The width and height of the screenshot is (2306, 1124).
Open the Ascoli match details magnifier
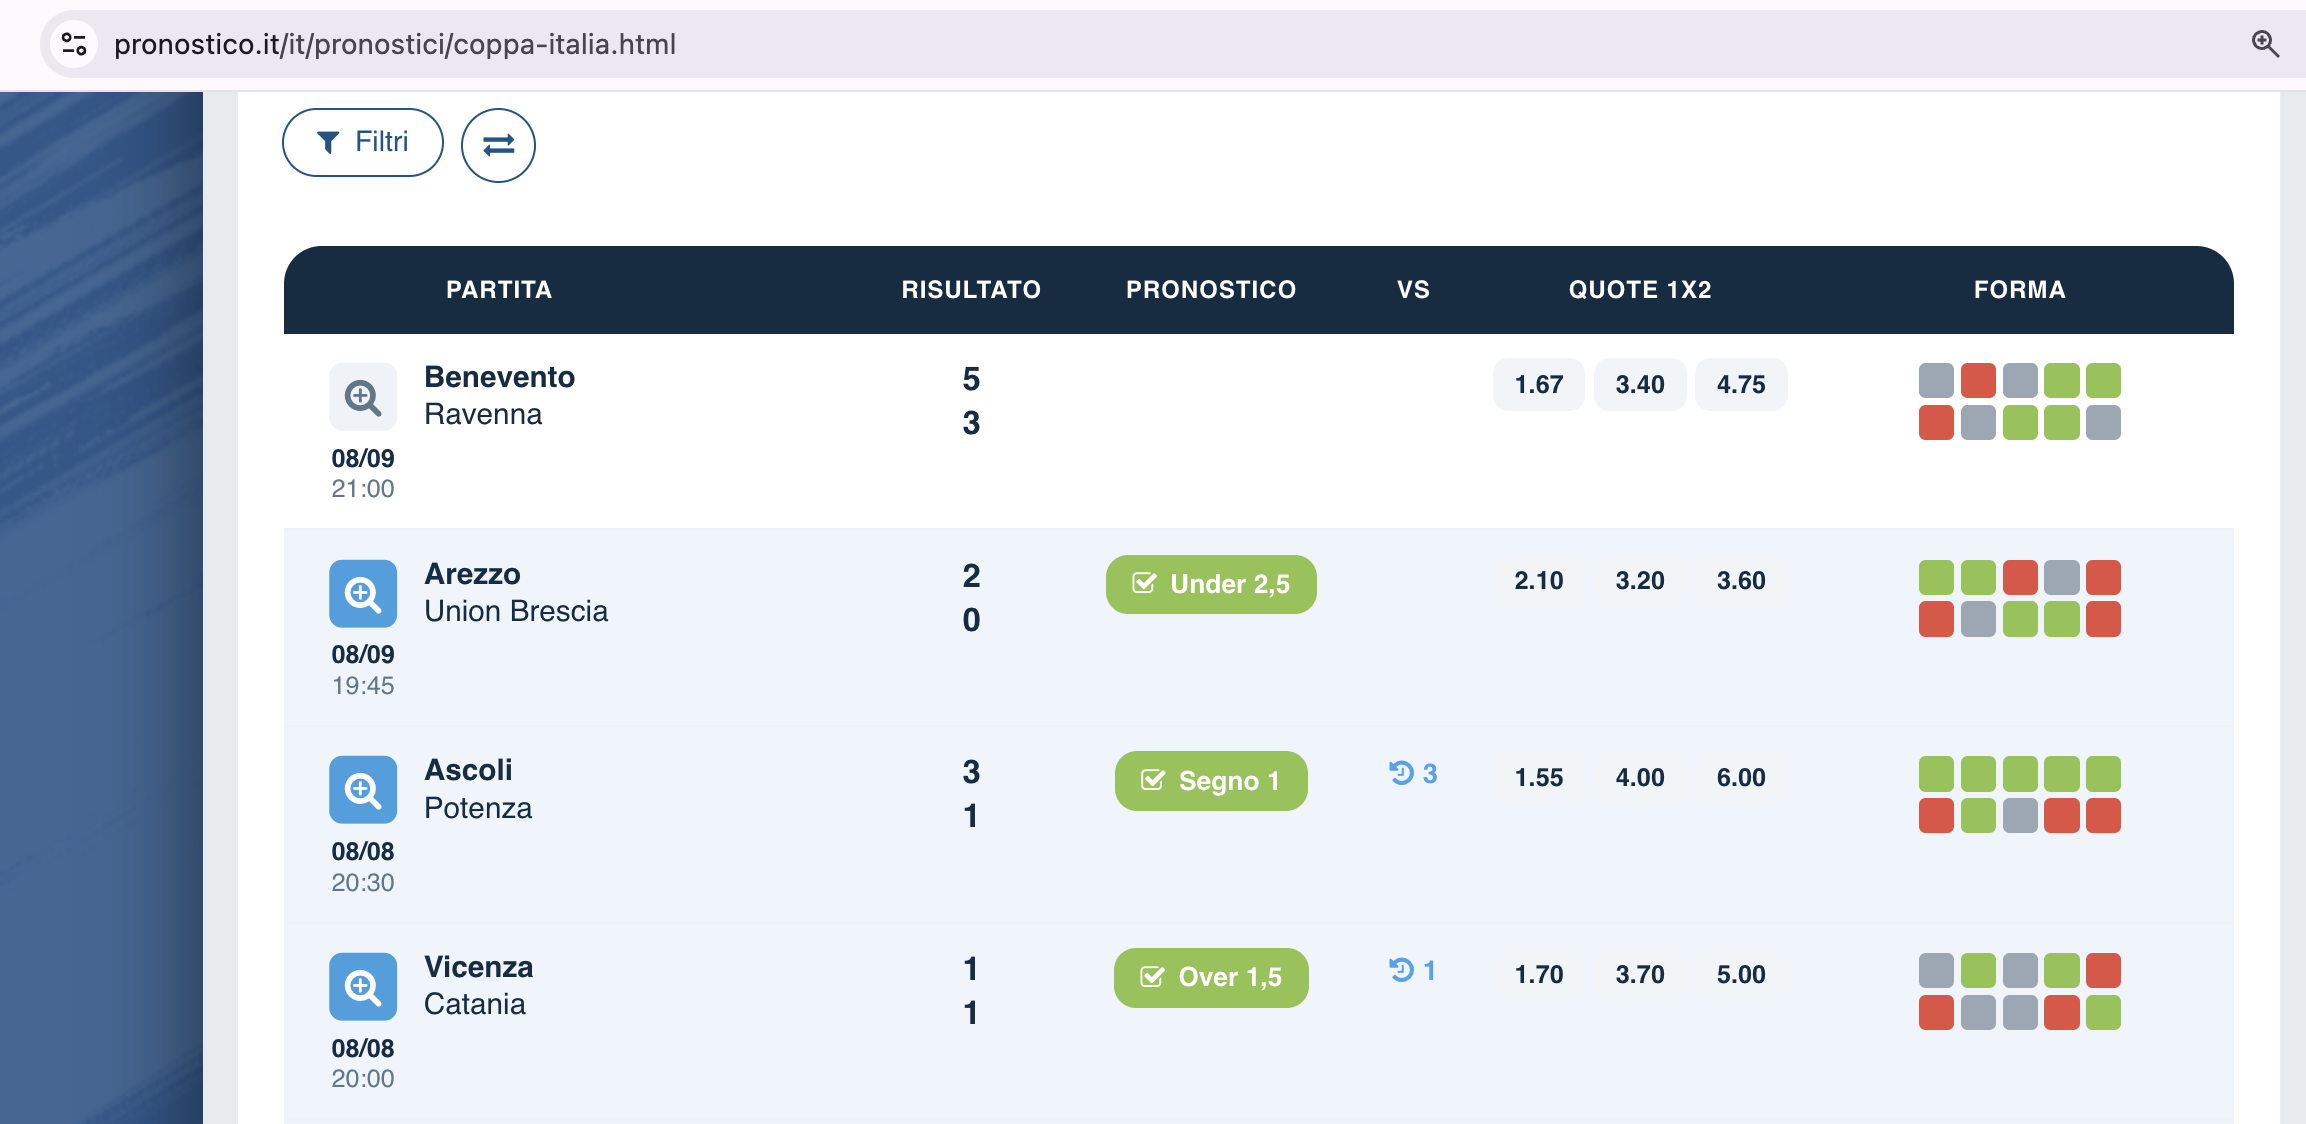[363, 790]
